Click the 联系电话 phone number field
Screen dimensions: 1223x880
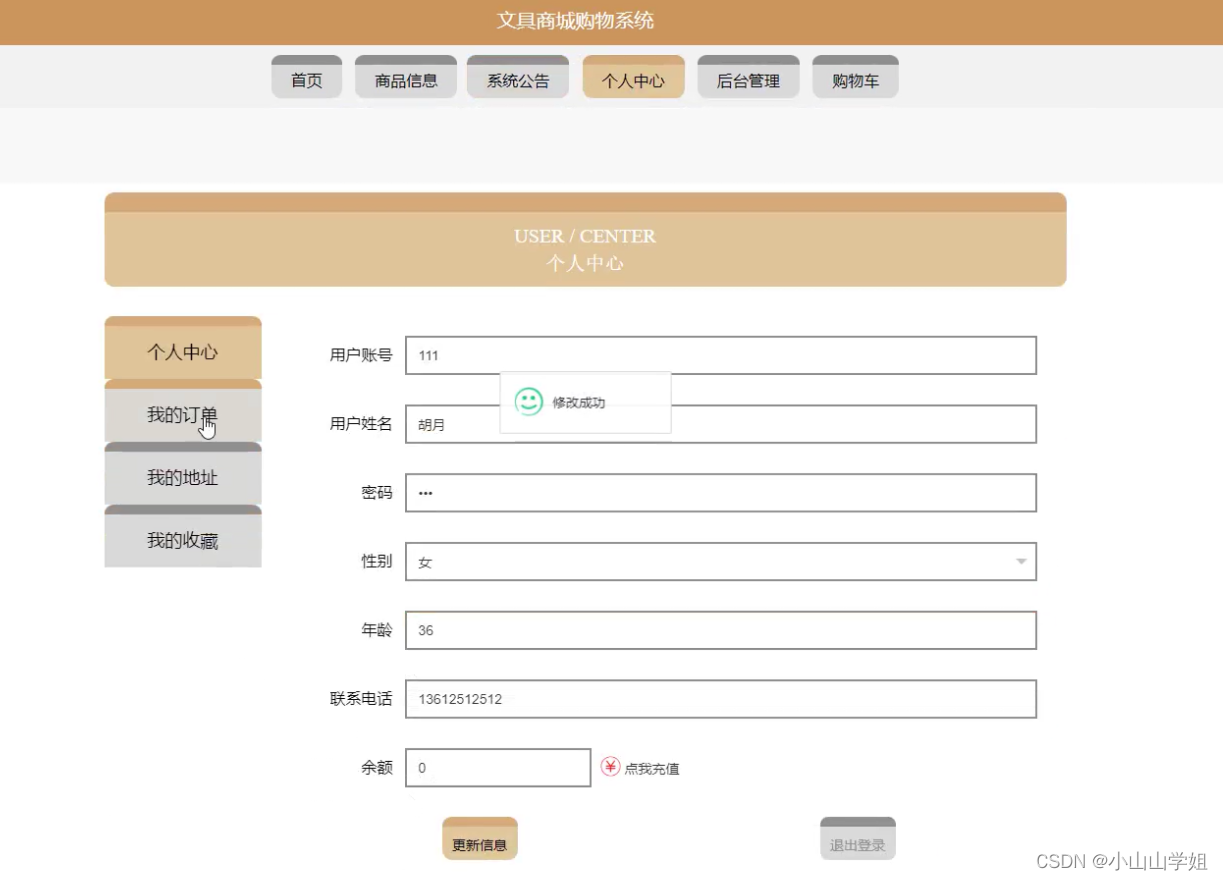point(720,699)
